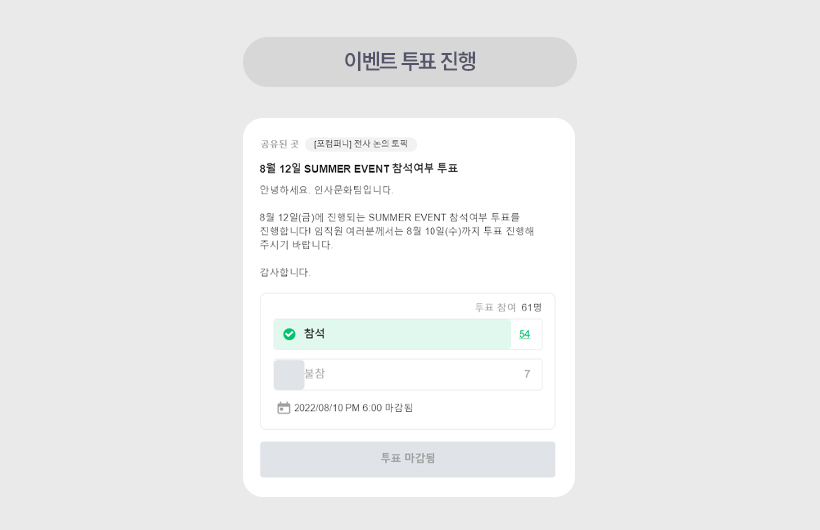Open the underlined 54 voters count link
Screen dimensions: 820x530
pos(525,334)
